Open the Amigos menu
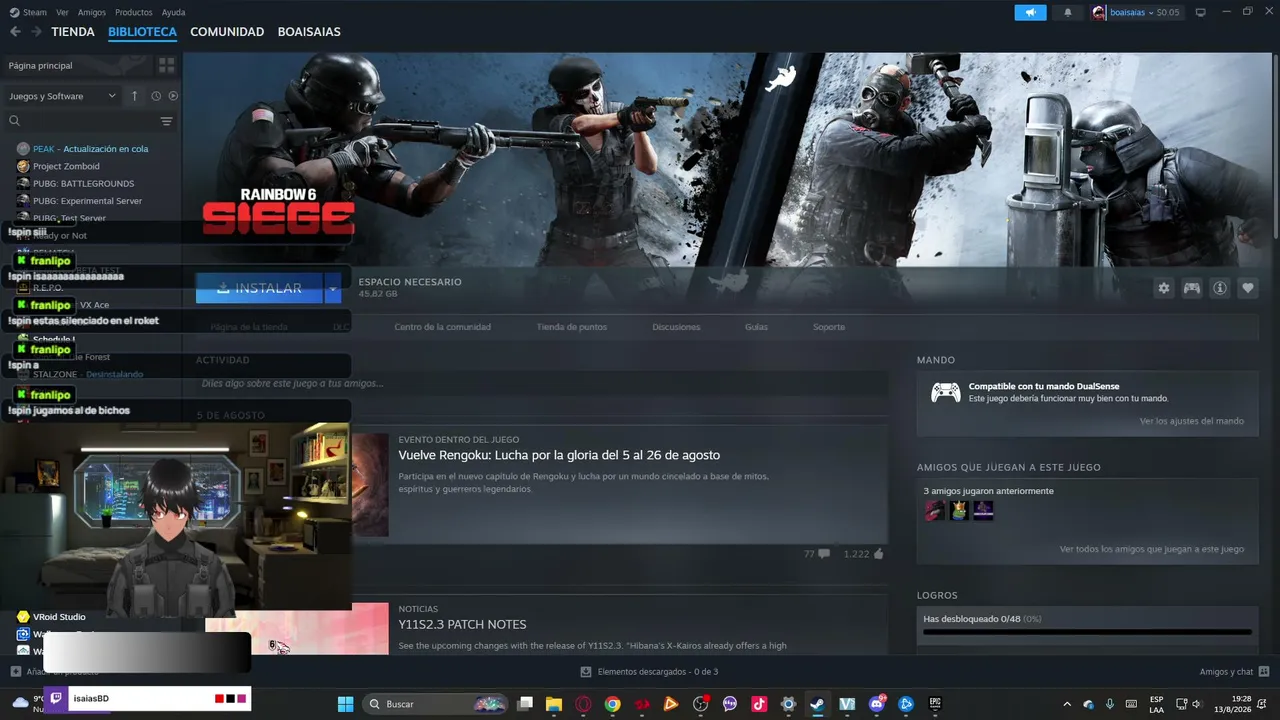This screenshot has height=720, width=1280. click(92, 12)
